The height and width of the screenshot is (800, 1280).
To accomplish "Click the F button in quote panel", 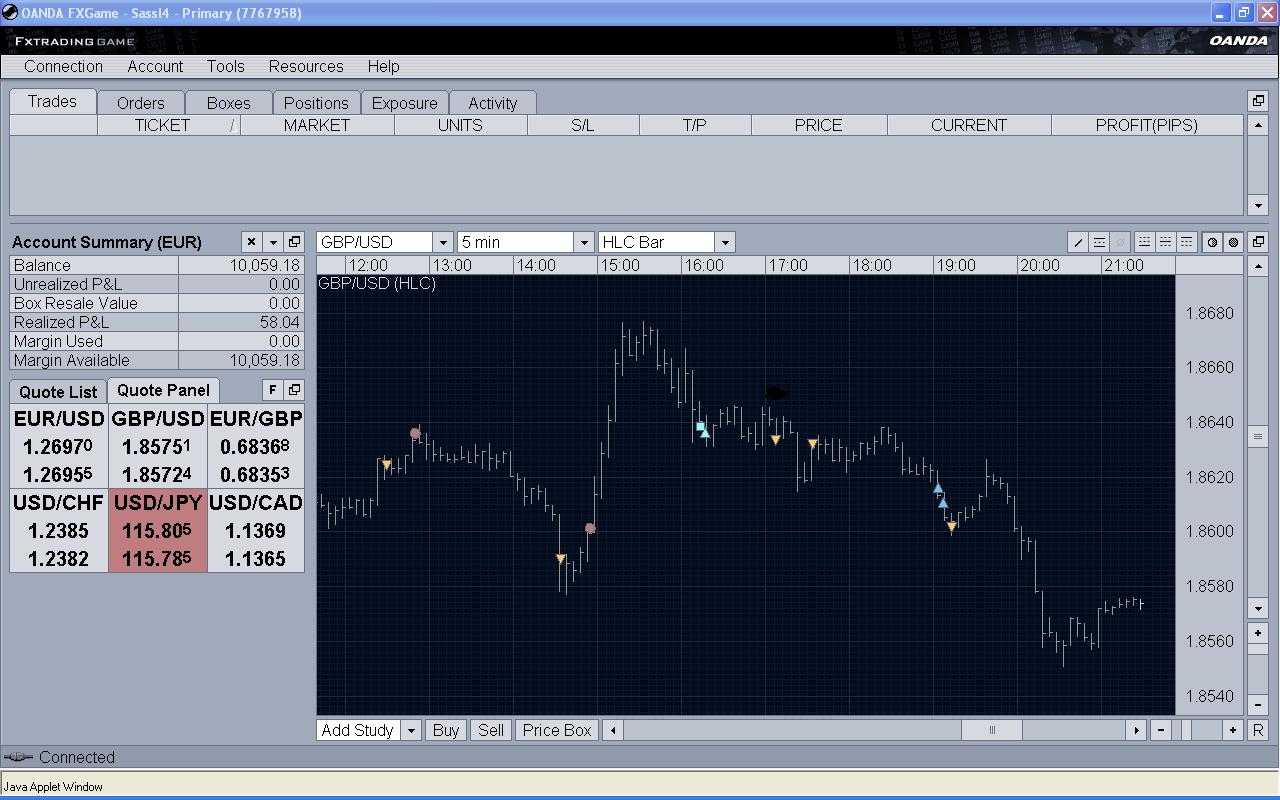I will click(272, 390).
